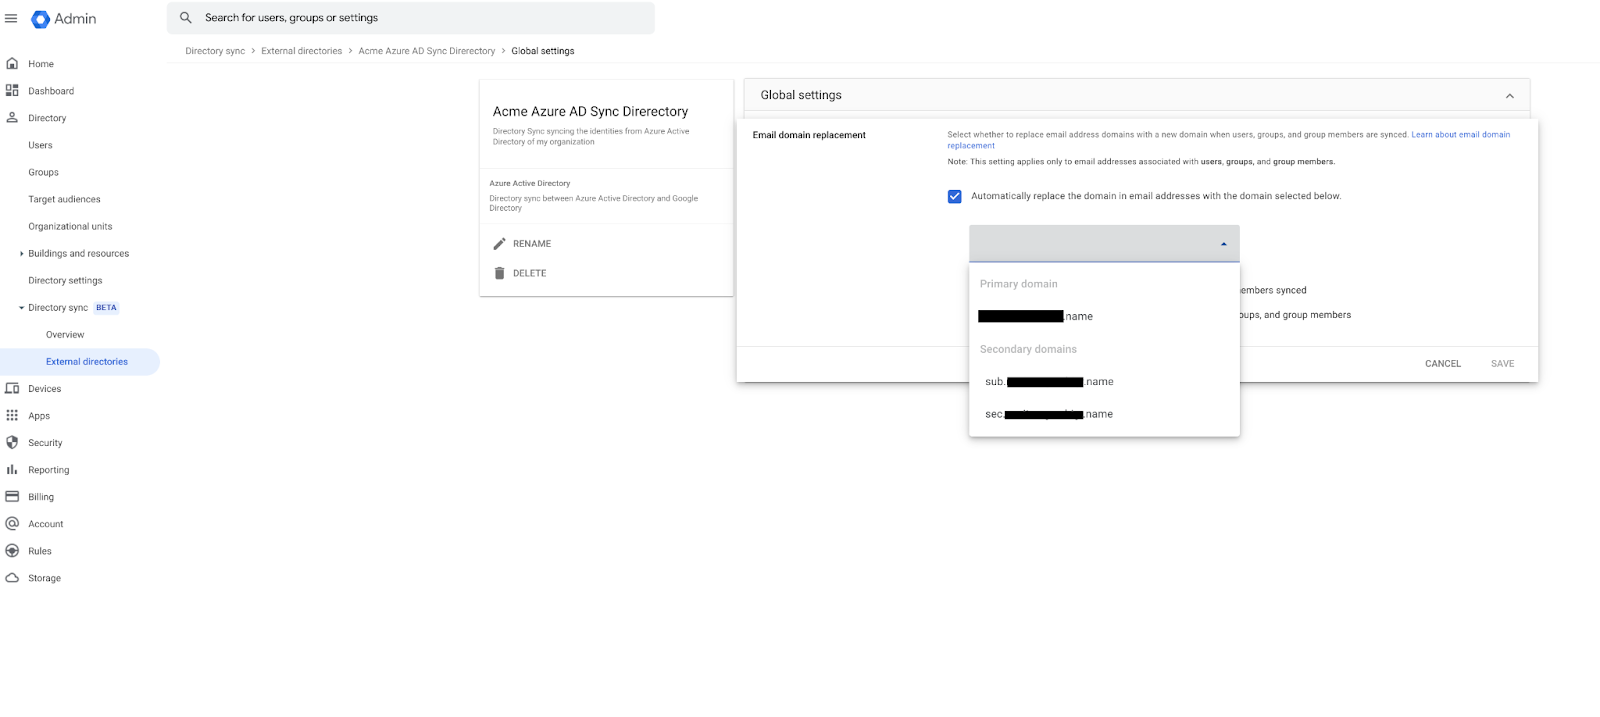Click the search magnifier icon
Screen dimensions: 1600x717
point(186,18)
